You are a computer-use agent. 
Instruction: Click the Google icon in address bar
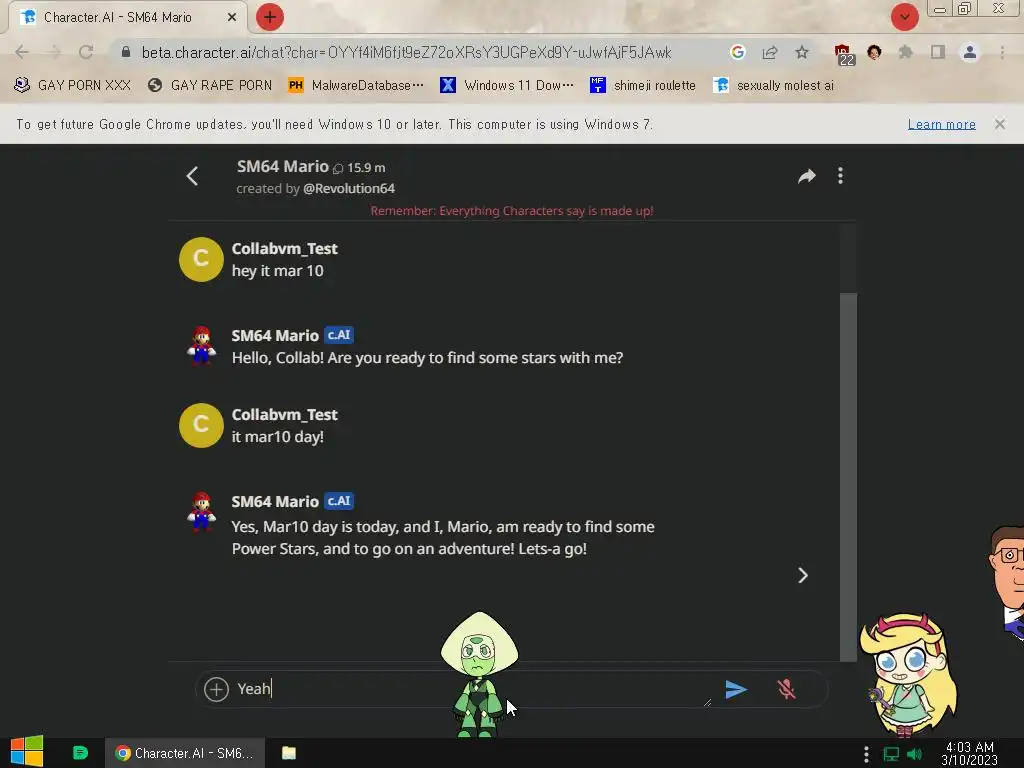click(738, 52)
